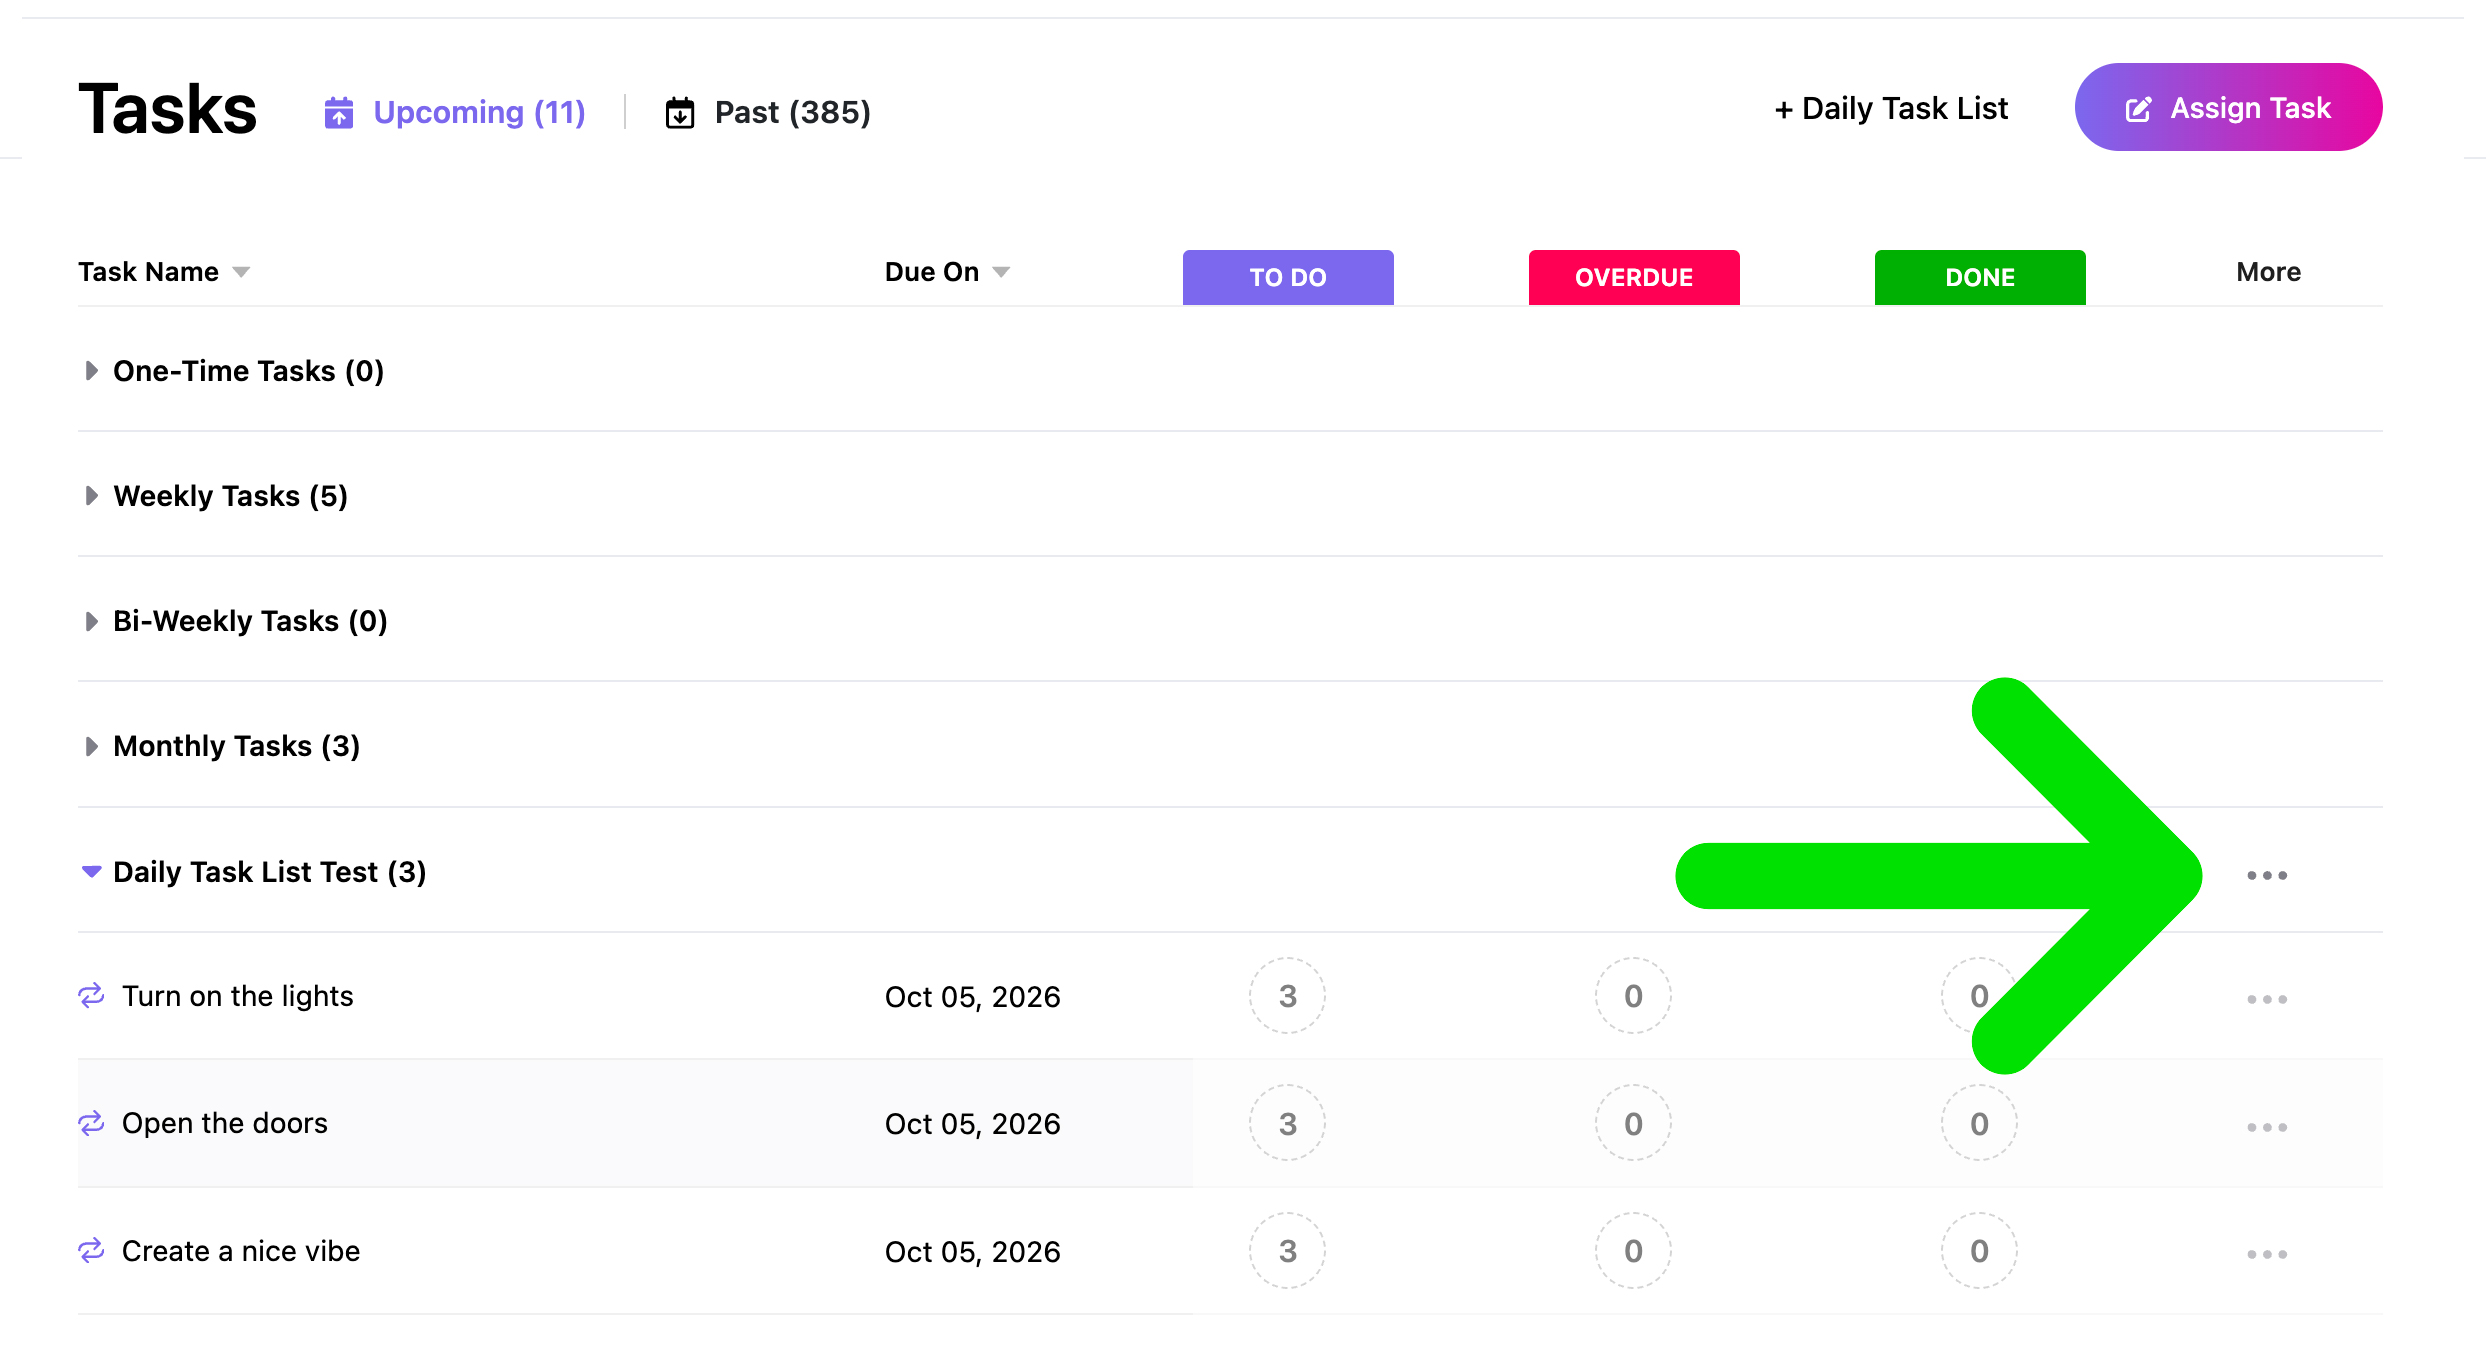Click To Do count for Create a nice vibe
Viewport: 2486px width, 1347px height.
pyautogui.click(x=1288, y=1251)
